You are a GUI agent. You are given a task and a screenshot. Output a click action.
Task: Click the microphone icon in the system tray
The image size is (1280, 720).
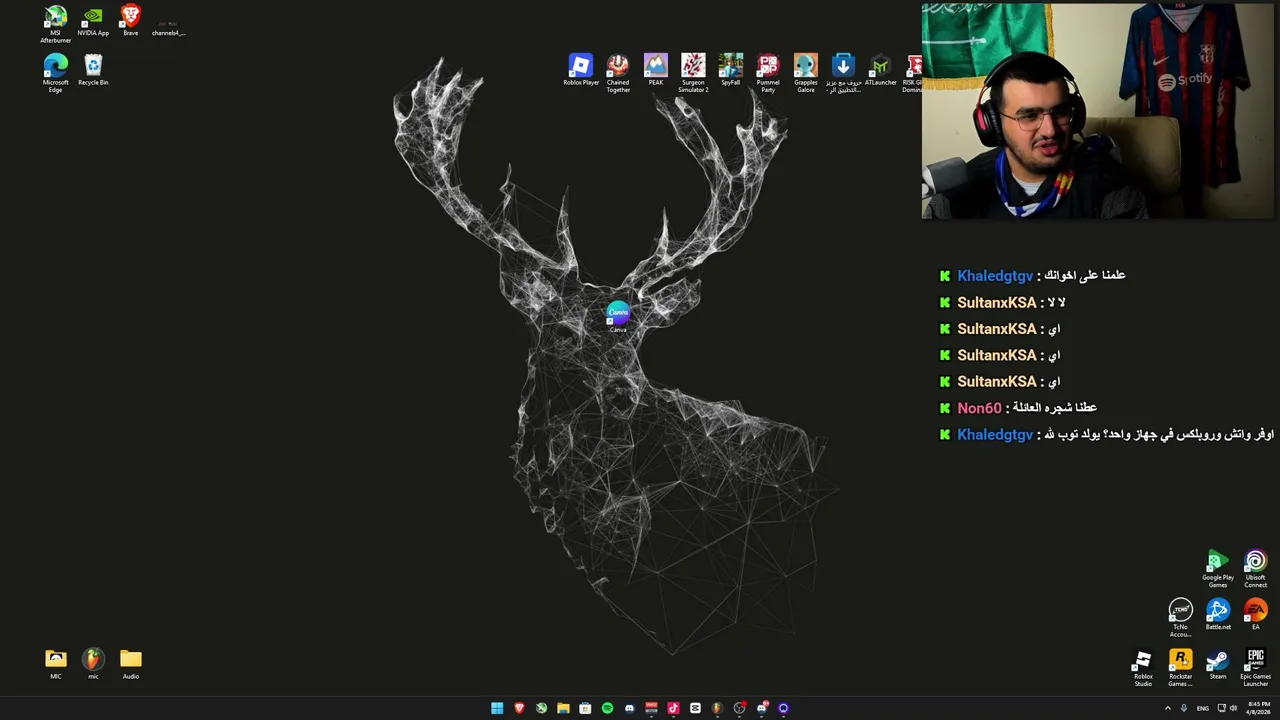[1184, 708]
